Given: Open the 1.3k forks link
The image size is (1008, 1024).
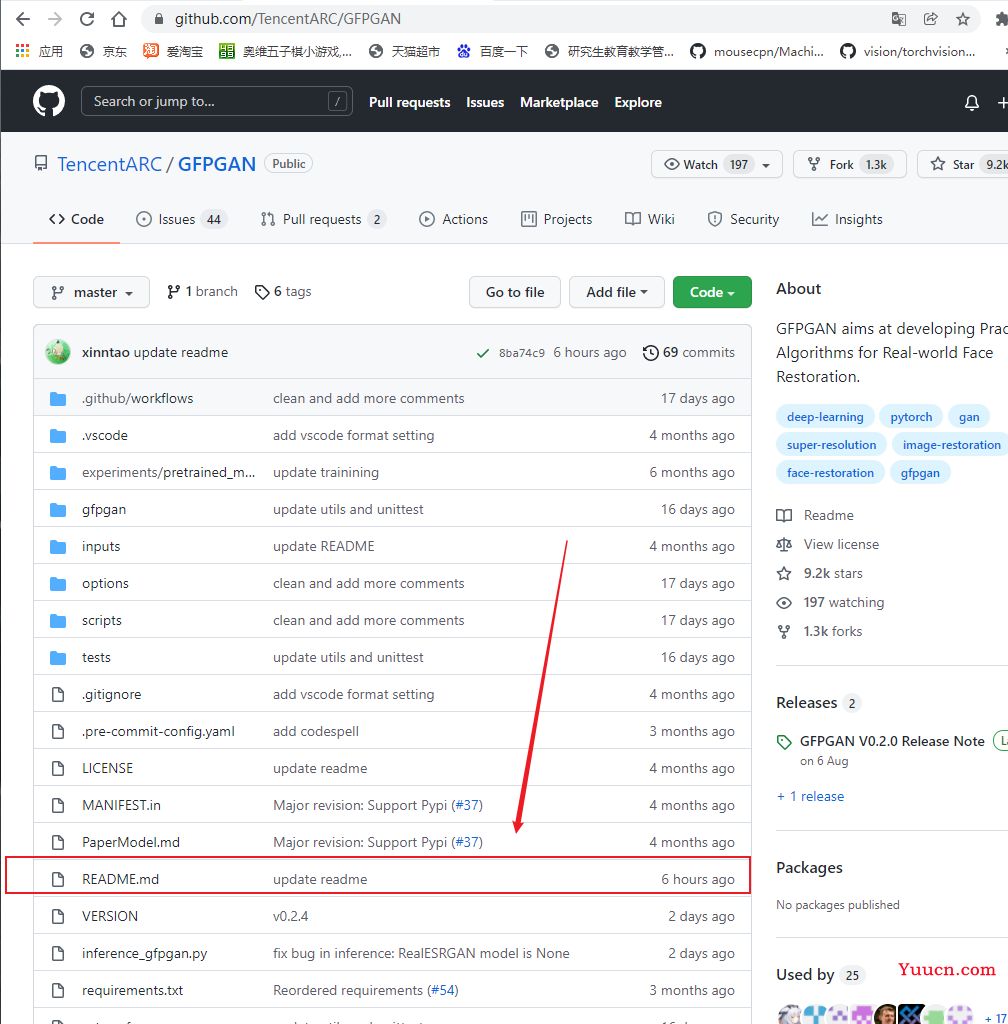Looking at the screenshot, I should tap(832, 632).
